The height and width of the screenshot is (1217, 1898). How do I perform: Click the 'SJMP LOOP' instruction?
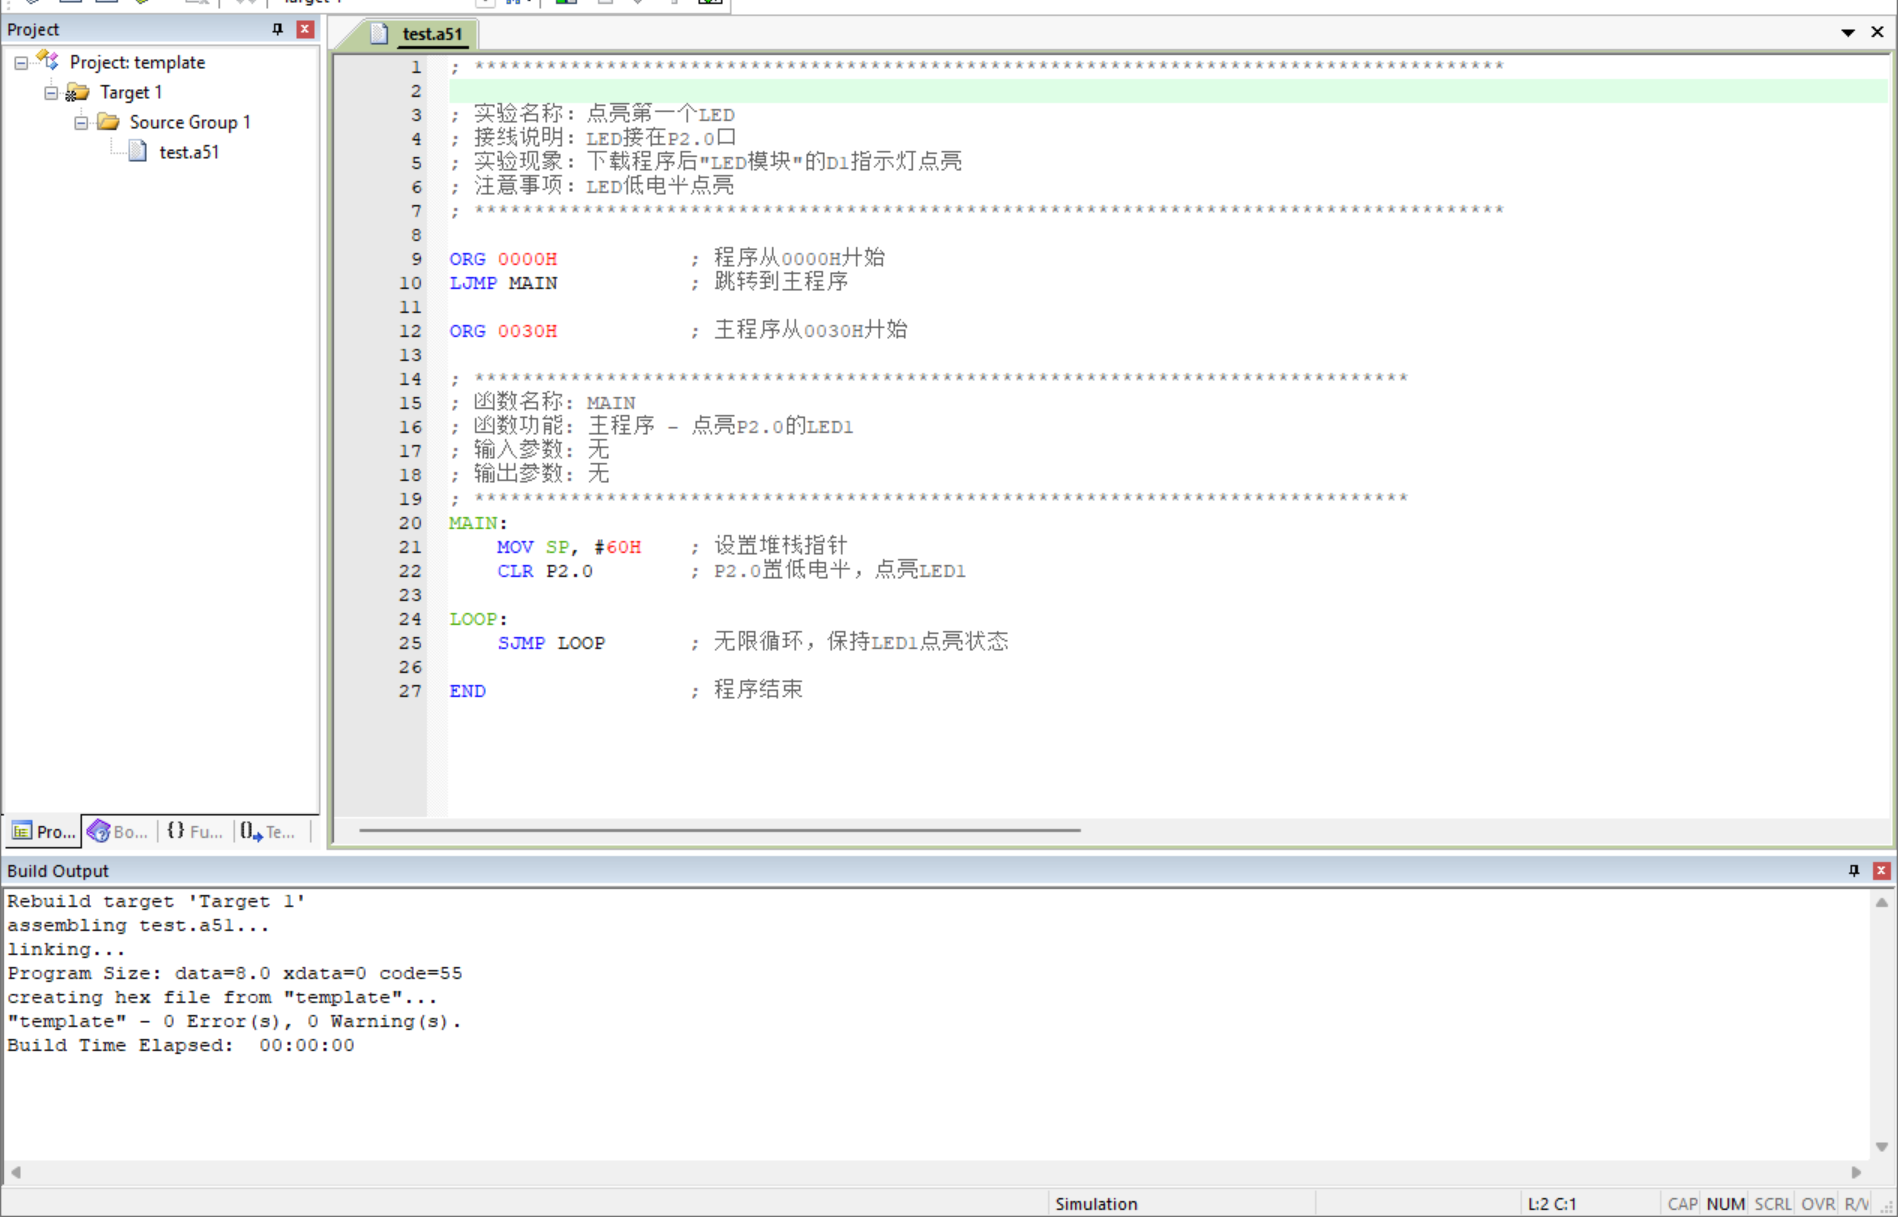point(551,643)
